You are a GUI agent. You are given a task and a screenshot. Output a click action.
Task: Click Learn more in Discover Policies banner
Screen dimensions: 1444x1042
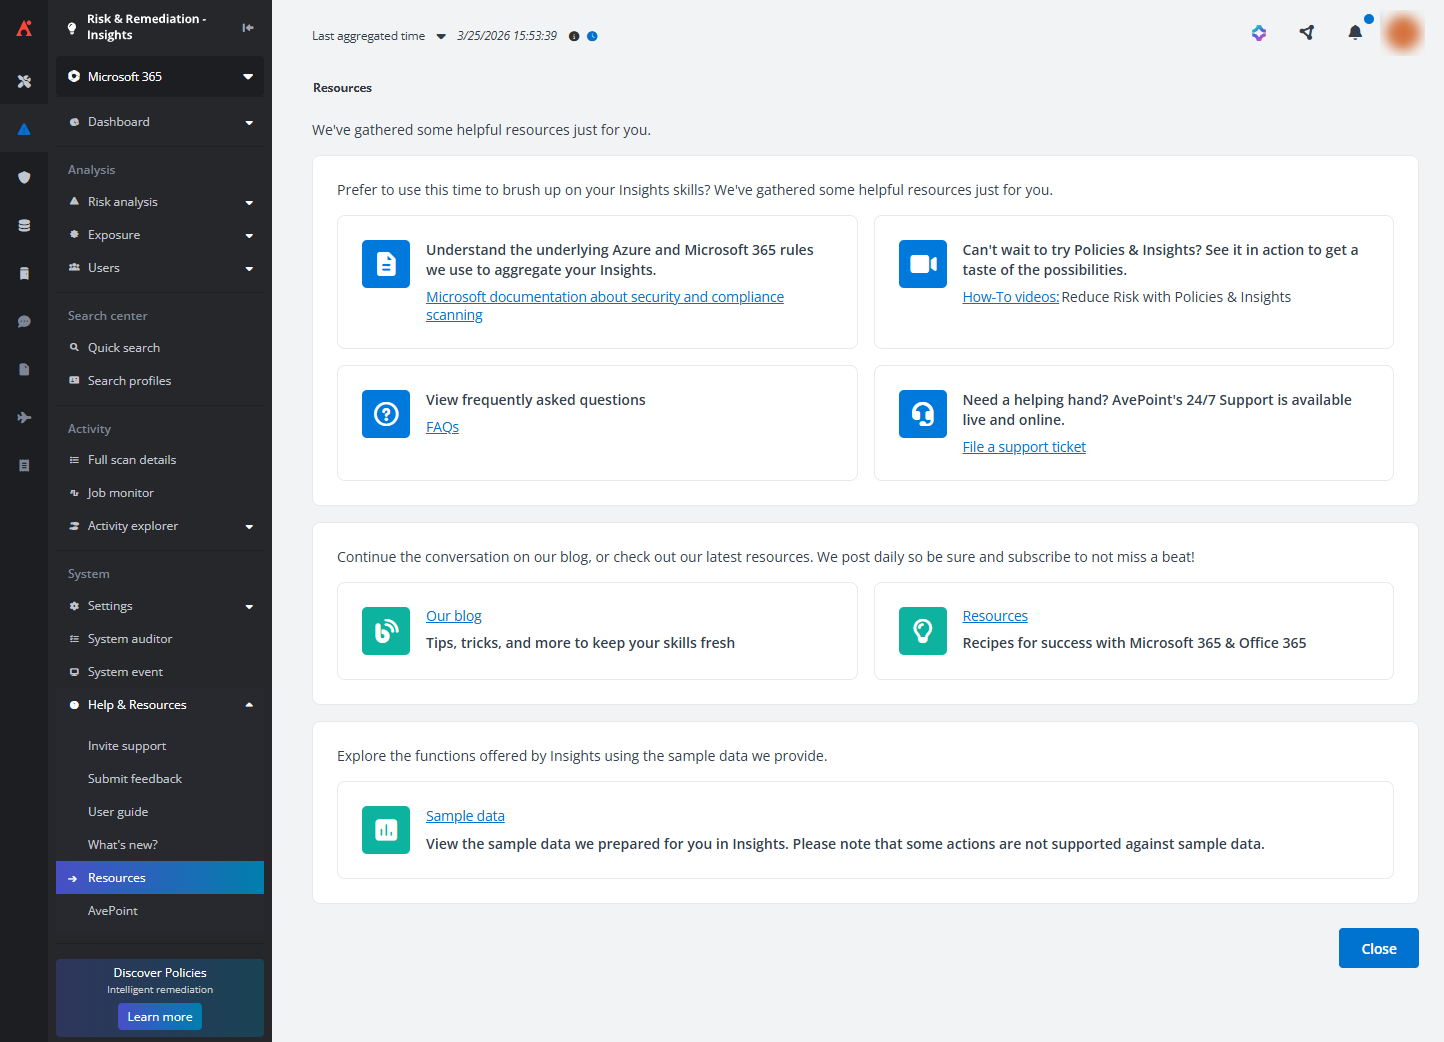[x=160, y=1017]
